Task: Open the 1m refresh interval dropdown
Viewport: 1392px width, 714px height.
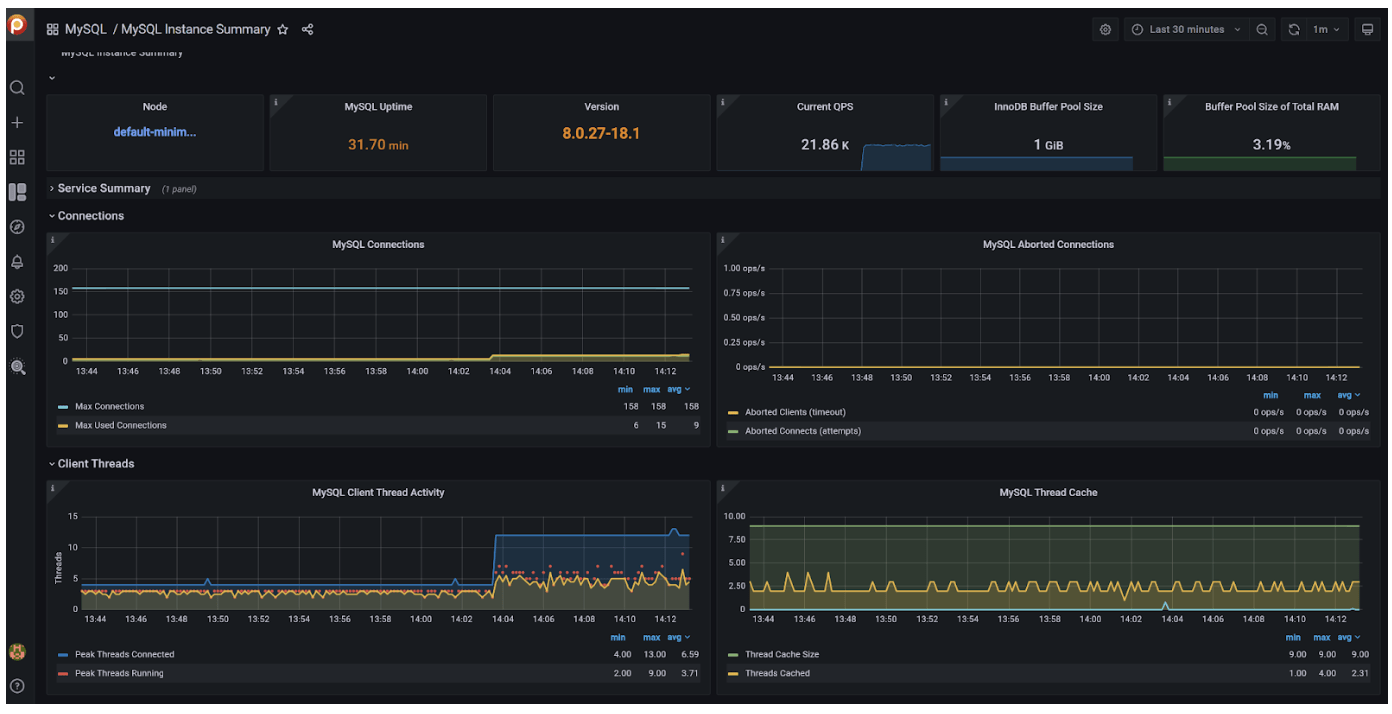Action: pyautogui.click(x=1326, y=30)
